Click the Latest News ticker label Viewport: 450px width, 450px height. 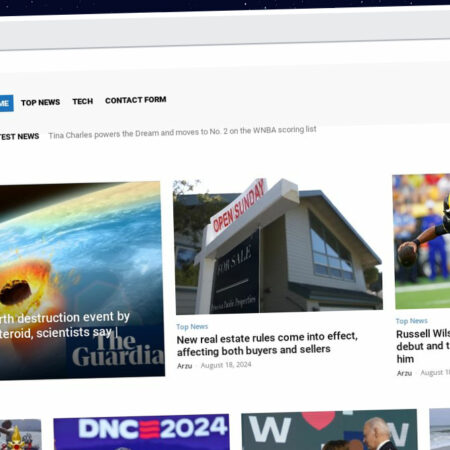click(x=19, y=136)
